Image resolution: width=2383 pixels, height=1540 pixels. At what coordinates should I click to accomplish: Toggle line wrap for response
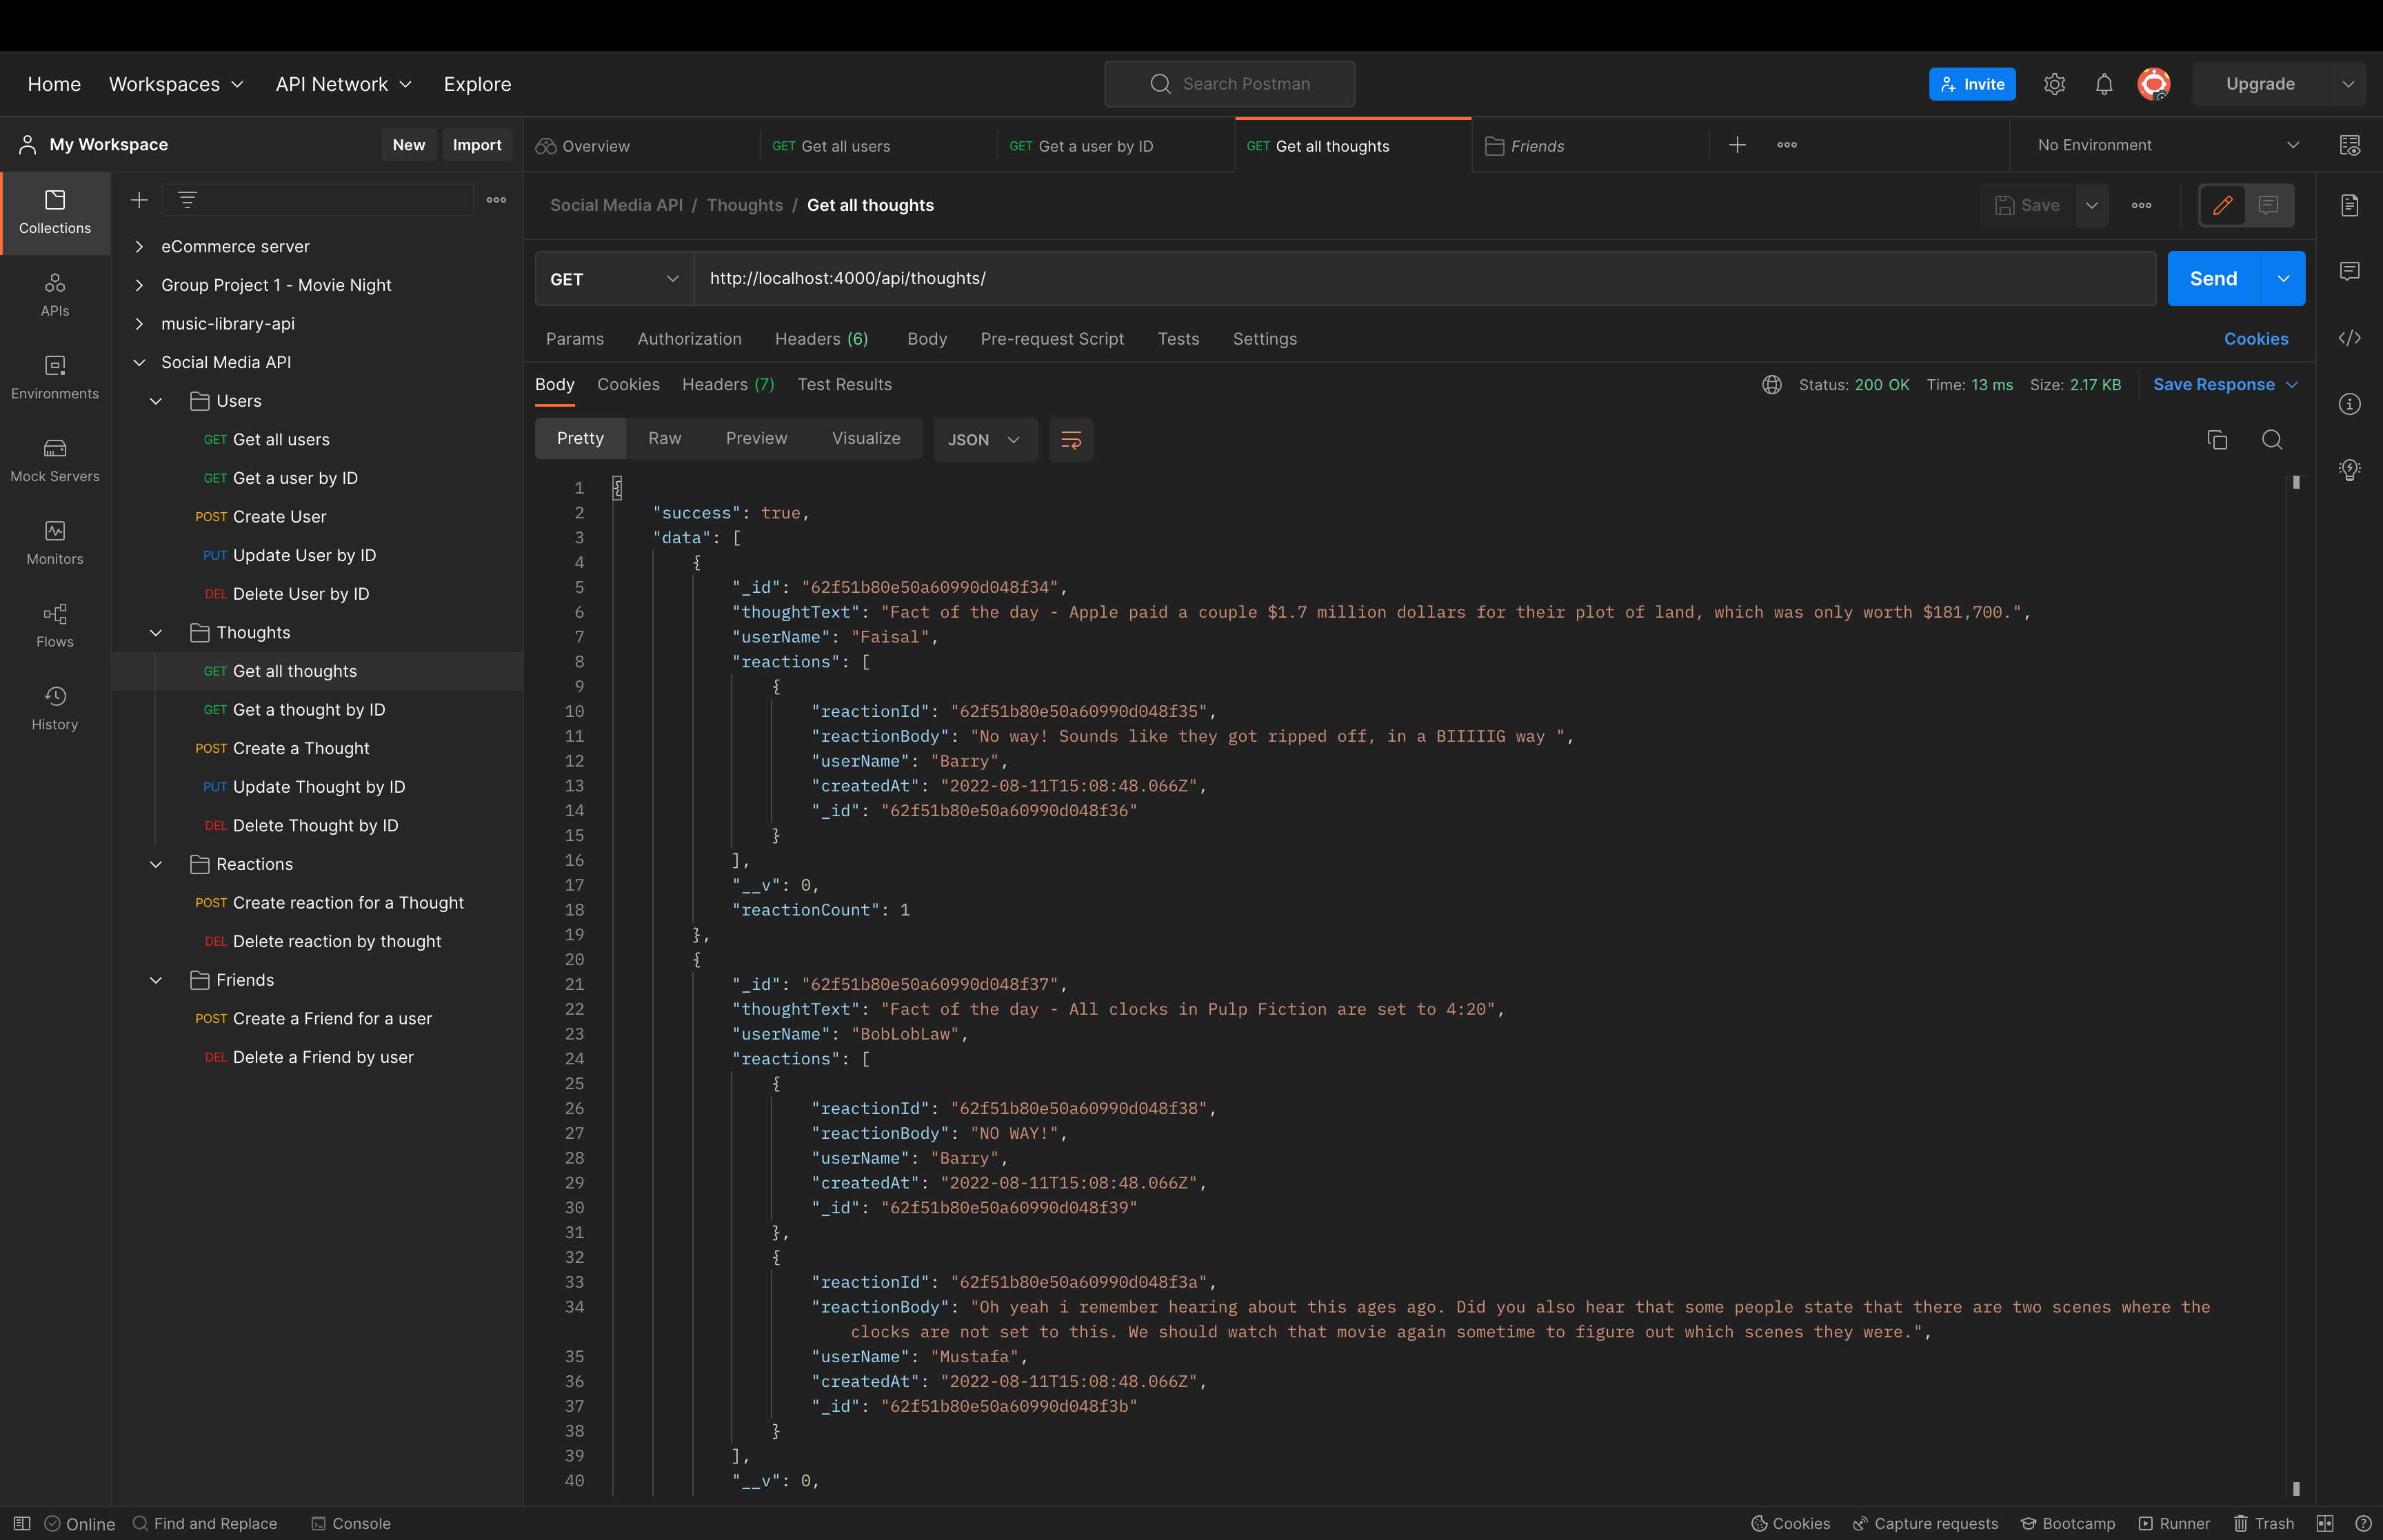1071,440
